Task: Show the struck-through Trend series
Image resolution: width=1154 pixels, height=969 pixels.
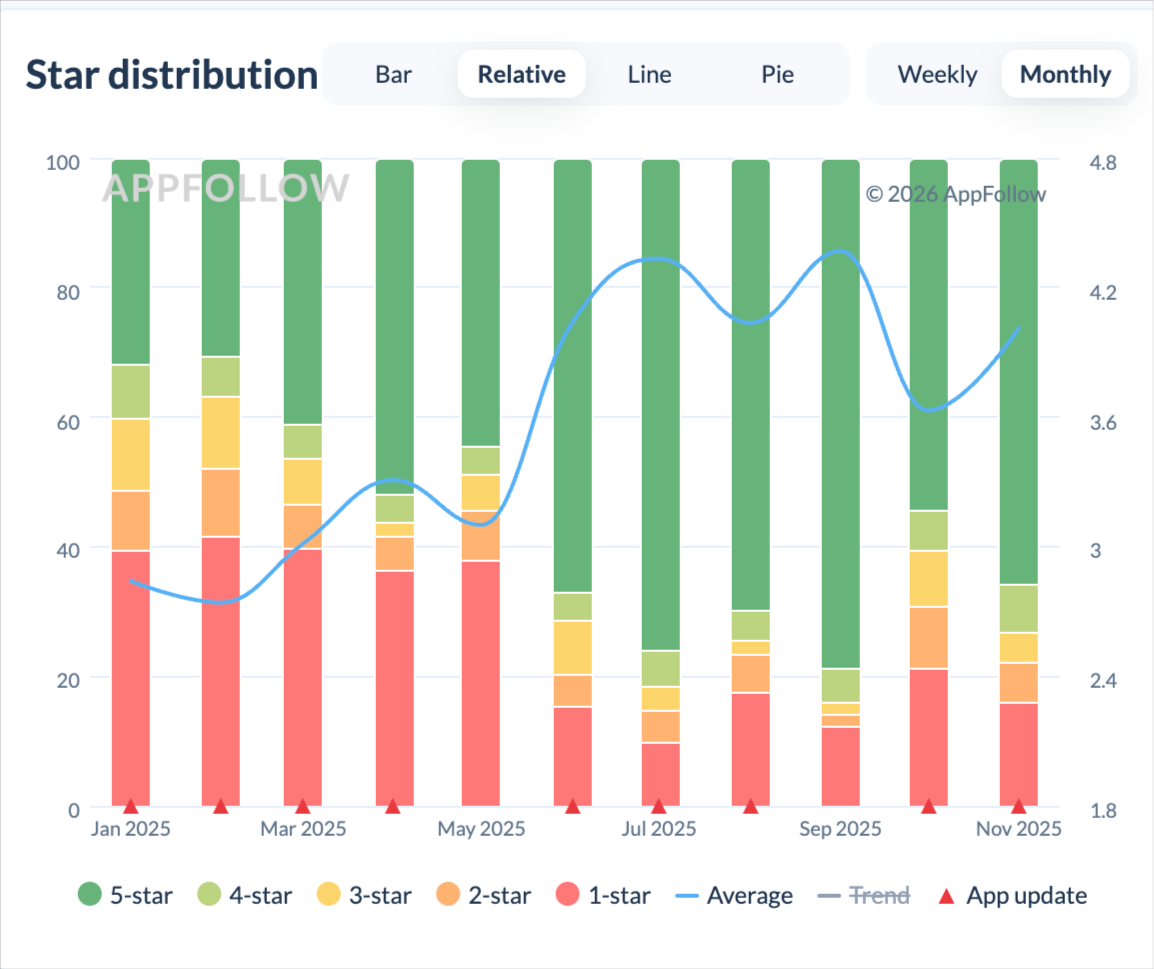Action: tap(864, 895)
